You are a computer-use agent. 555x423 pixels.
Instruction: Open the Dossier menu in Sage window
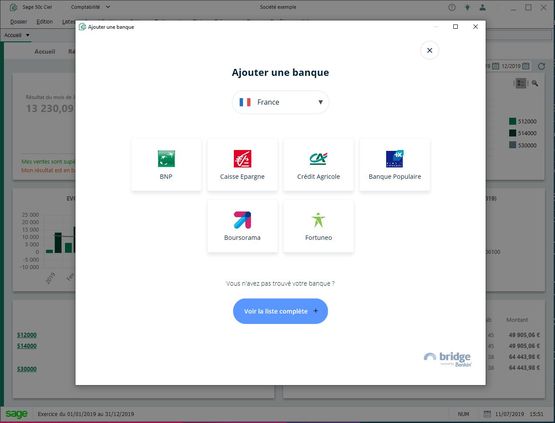(x=18, y=22)
